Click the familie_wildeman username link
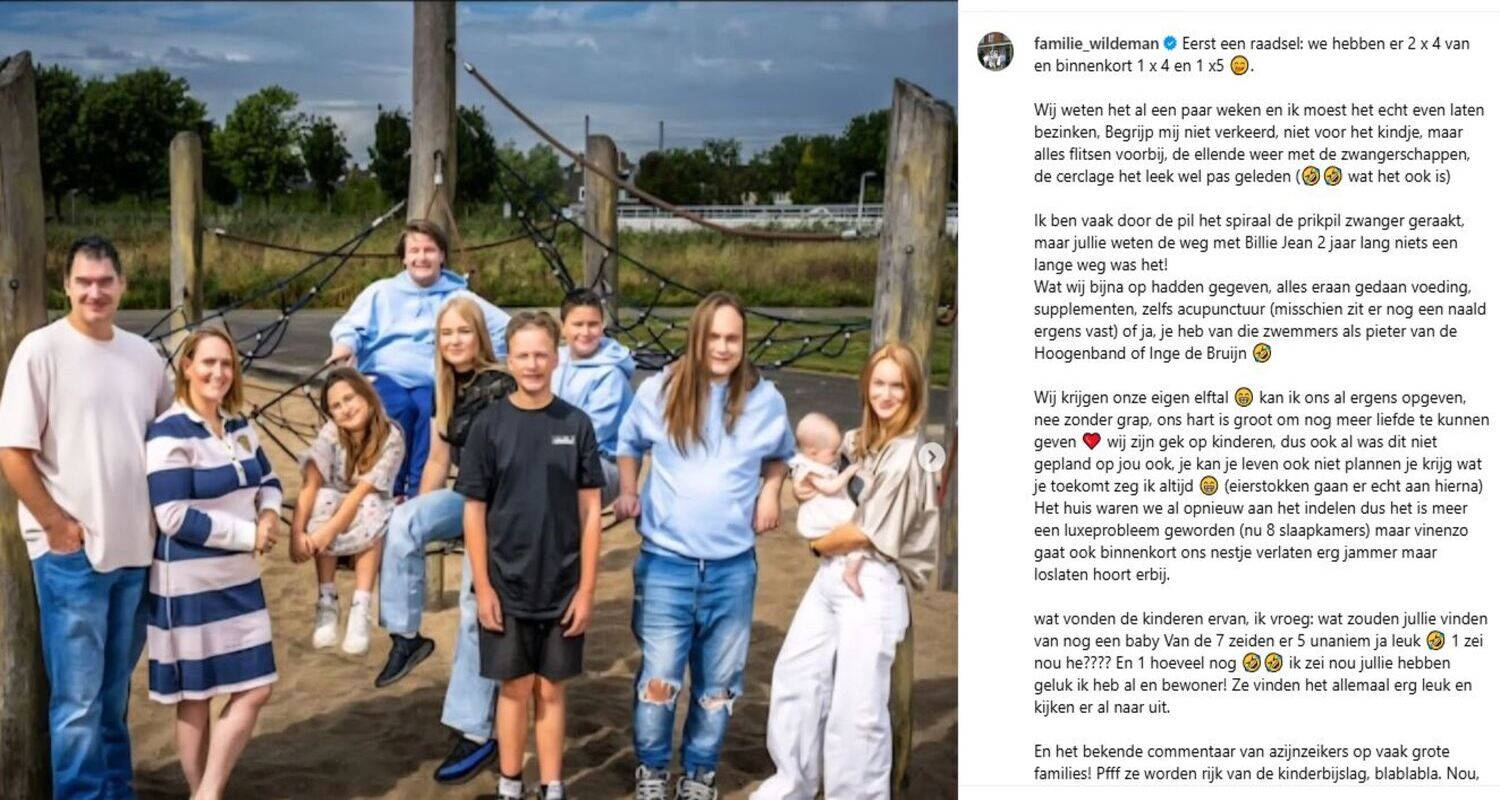Image resolution: width=1500 pixels, height=800 pixels. 1096,43
